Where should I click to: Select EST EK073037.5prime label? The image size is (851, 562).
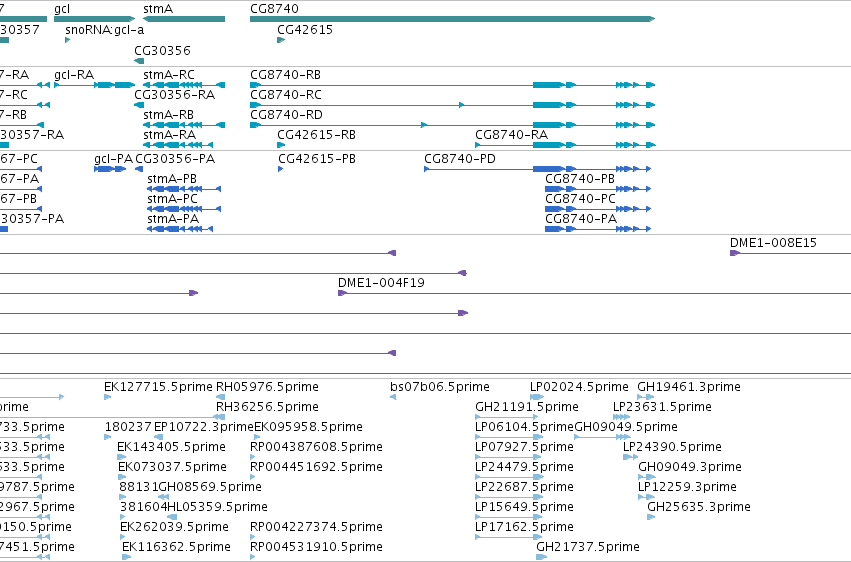(x=172, y=467)
